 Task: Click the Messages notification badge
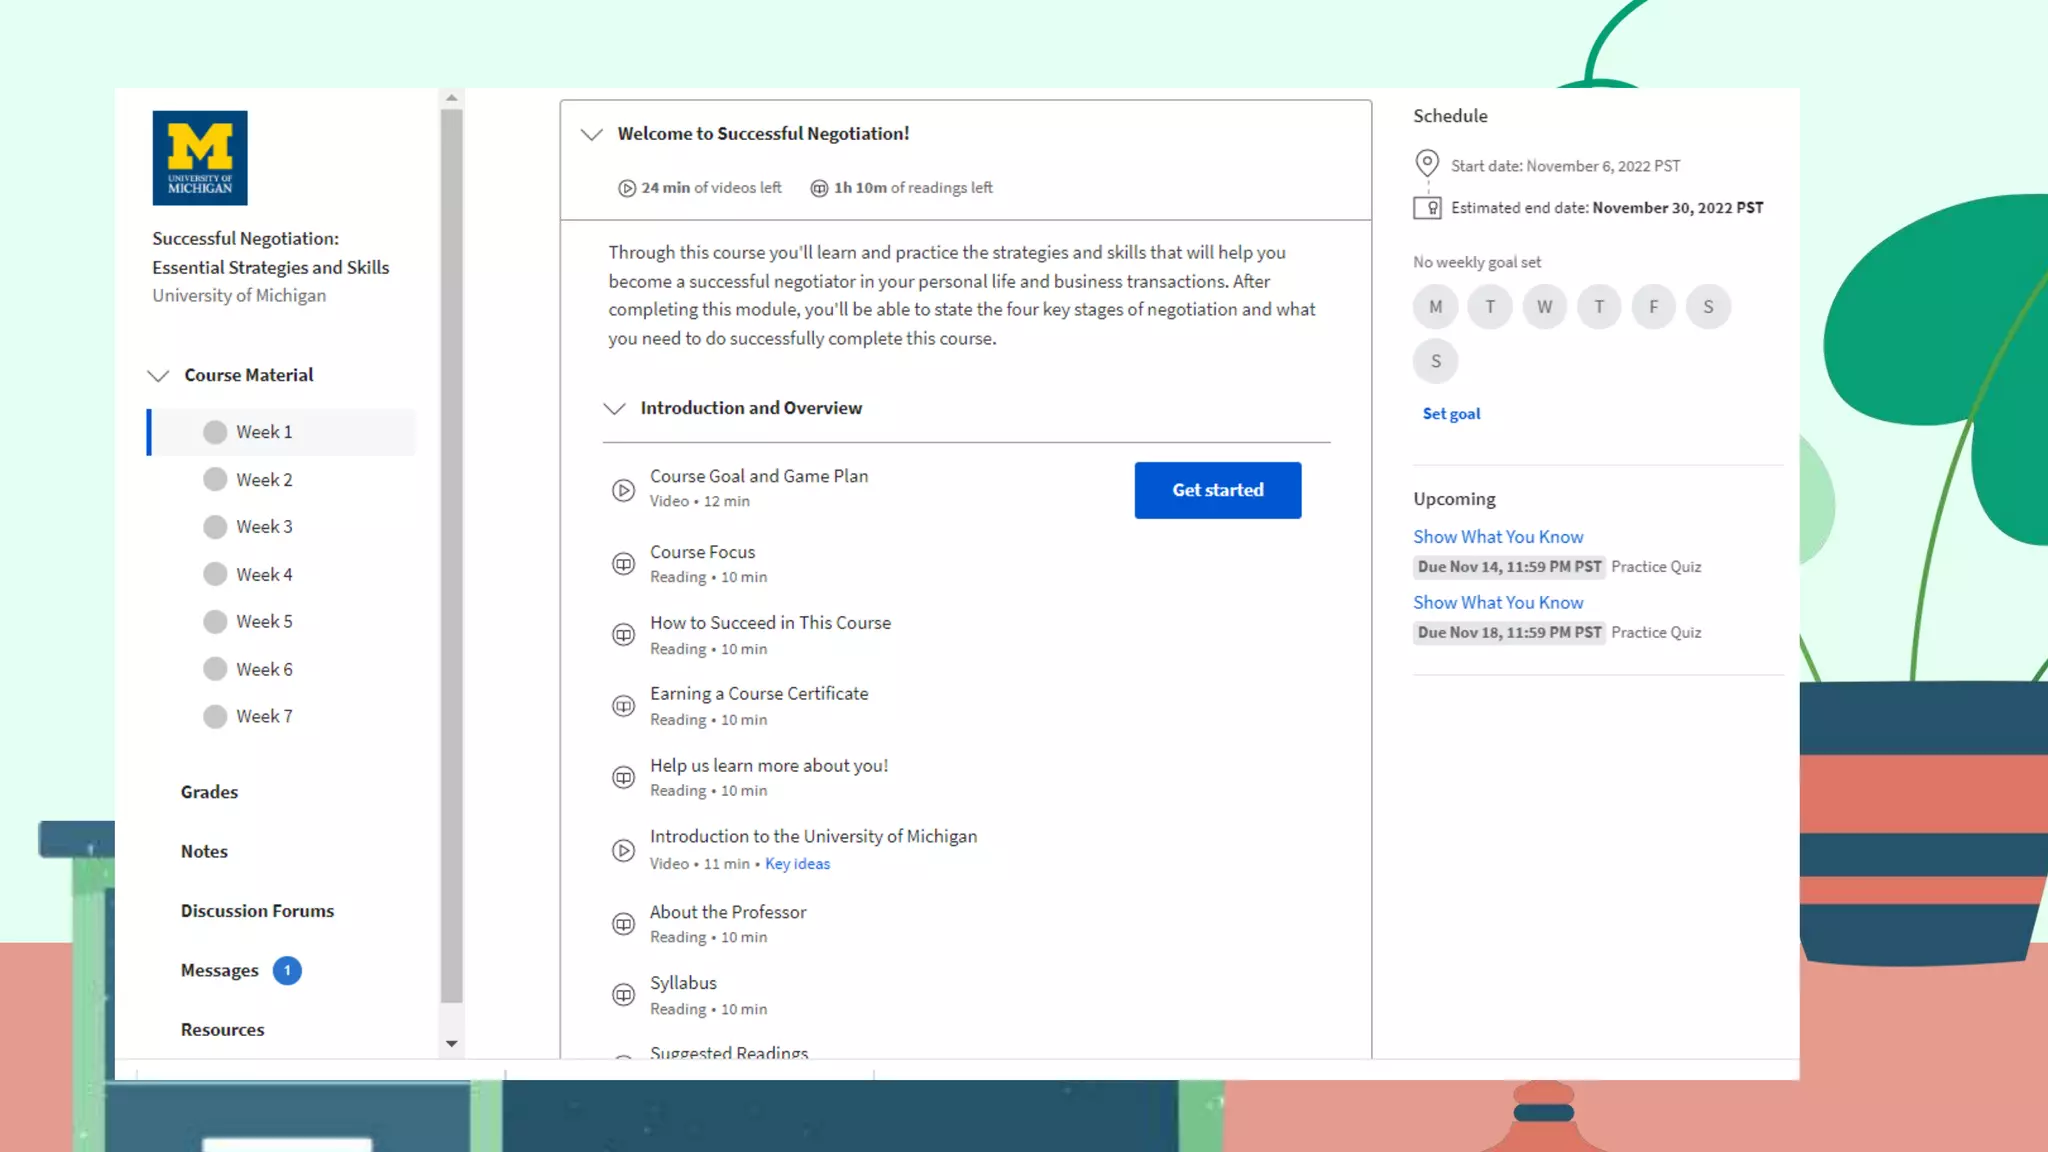287,970
